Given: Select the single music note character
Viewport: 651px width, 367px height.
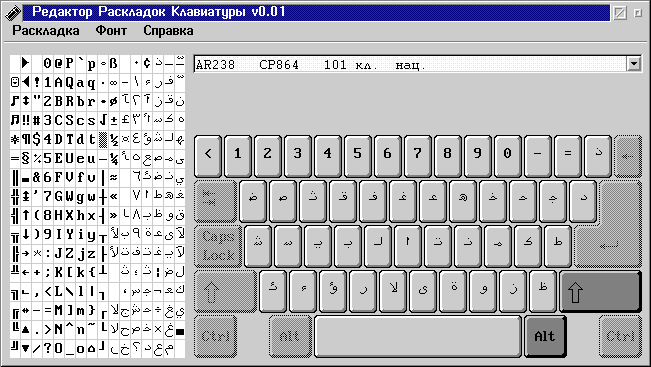Looking at the screenshot, I should (15, 101).
